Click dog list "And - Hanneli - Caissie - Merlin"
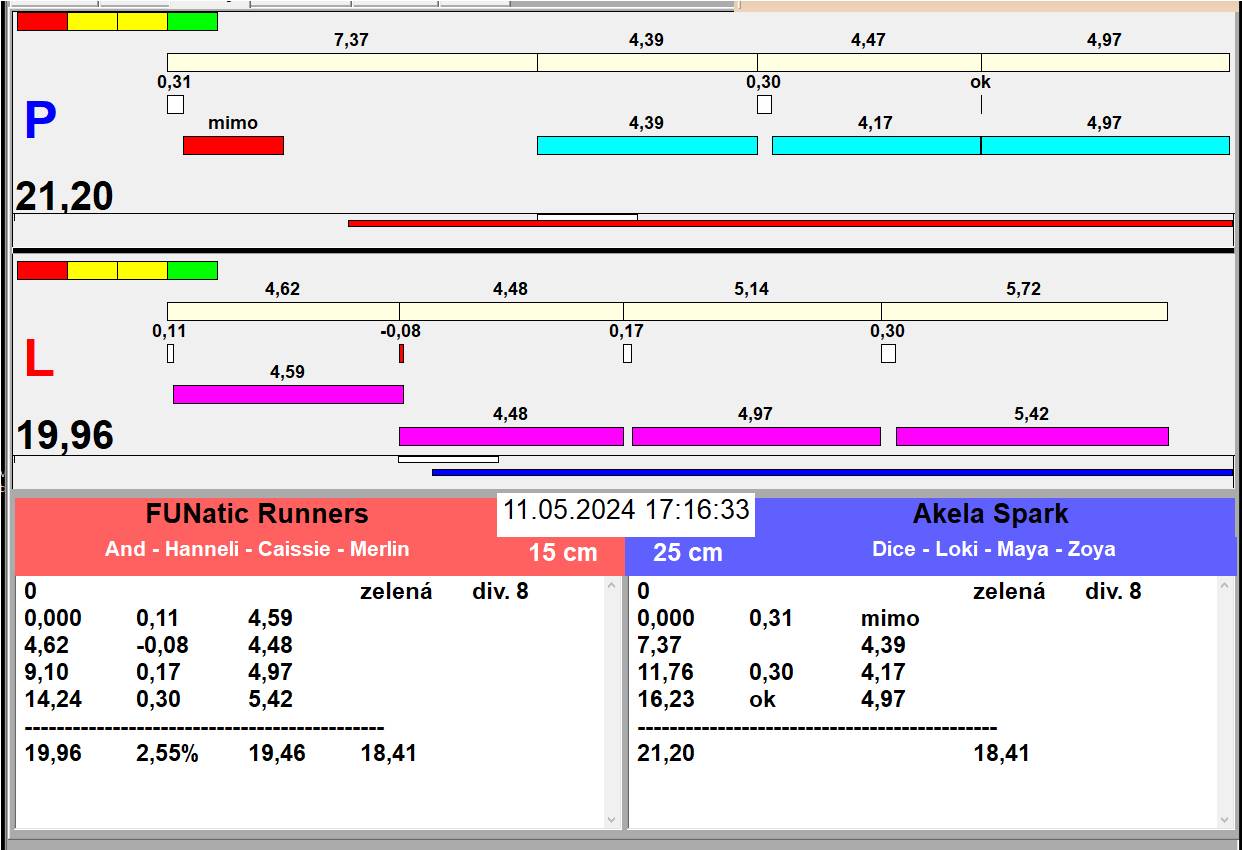Screen dimensions: 1242x850 click(257, 549)
